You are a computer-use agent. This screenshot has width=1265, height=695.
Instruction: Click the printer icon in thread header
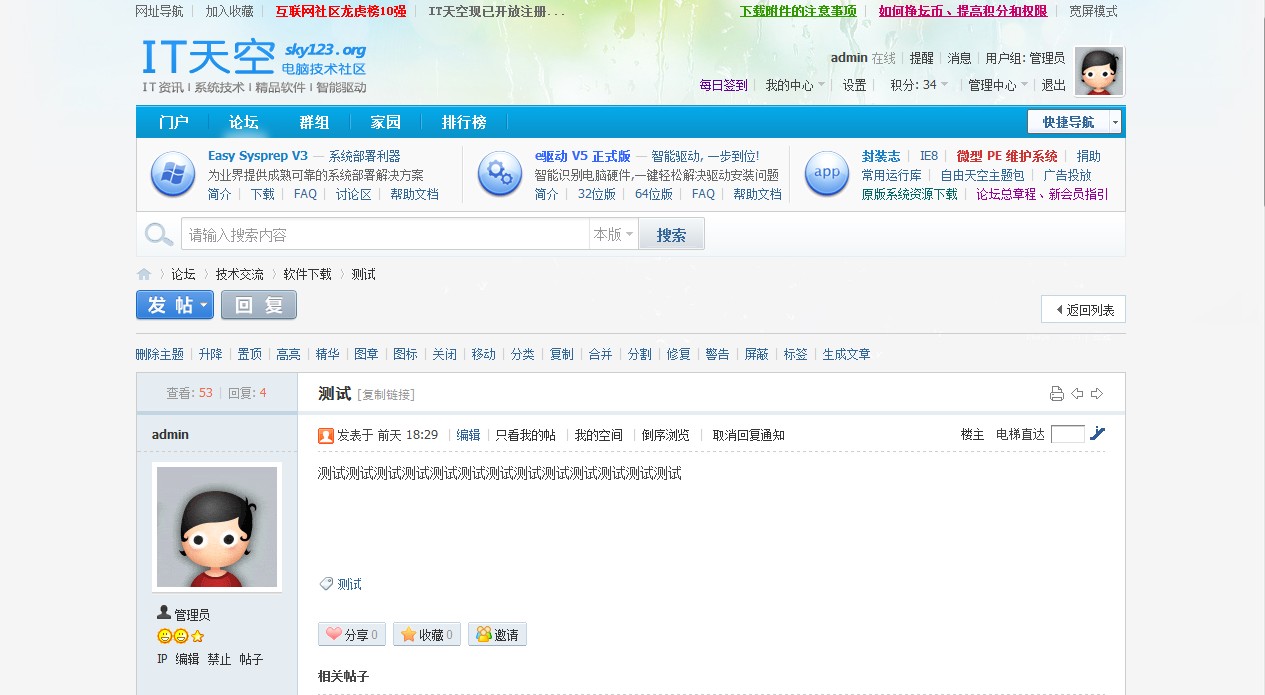point(1057,394)
